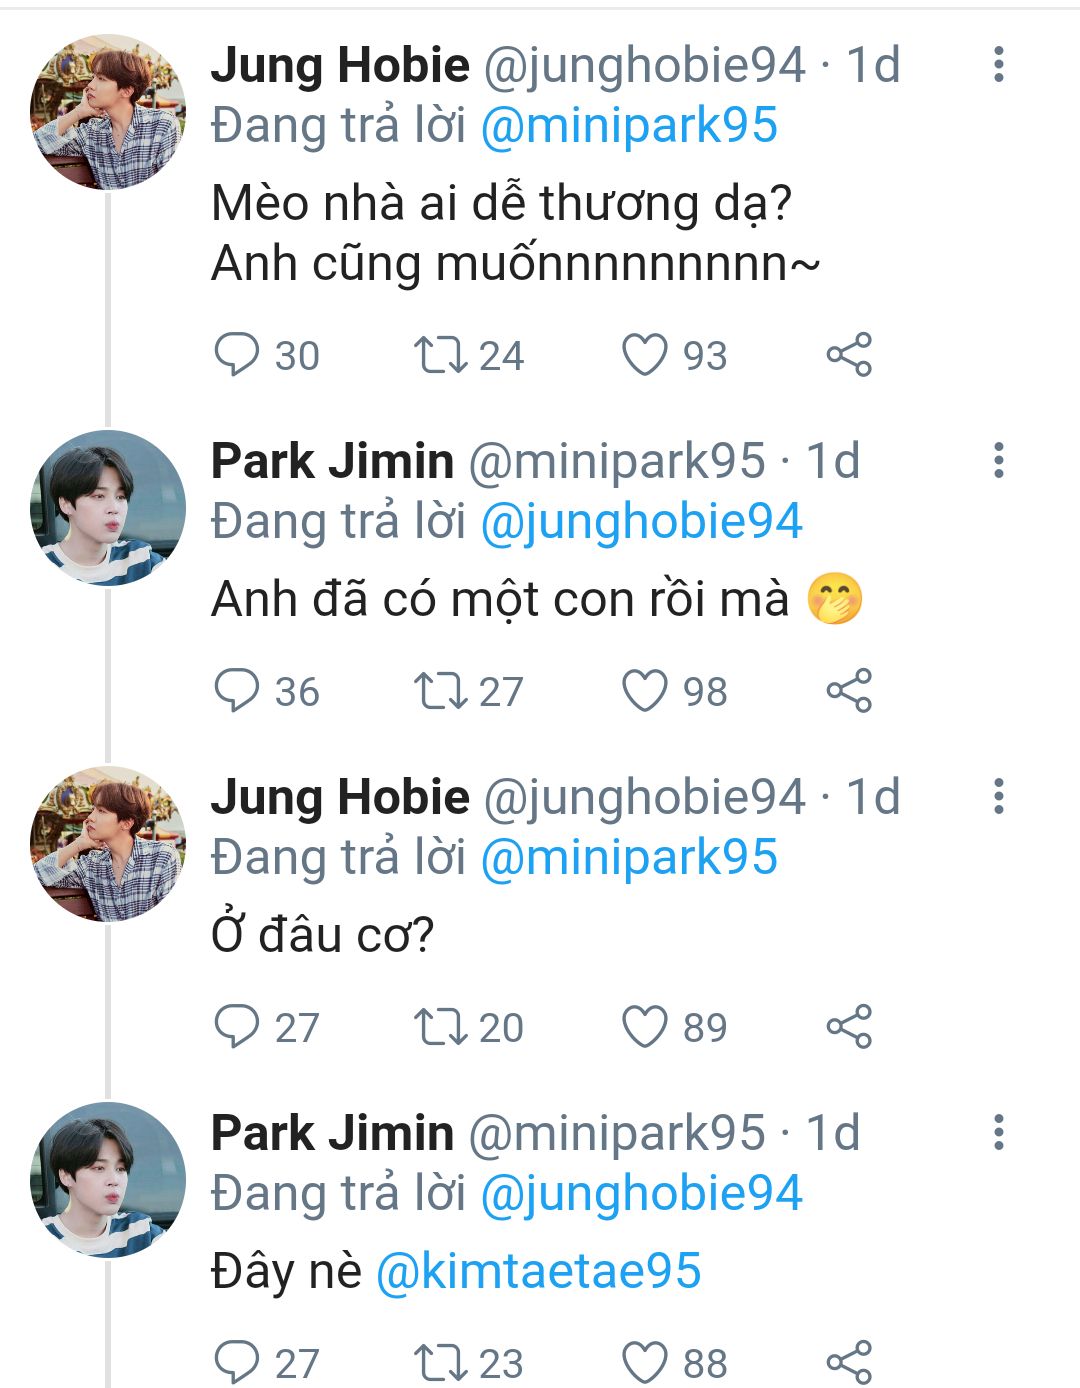Open @minipark95 link in the first tweet
Viewport: 1080px width, 1388px height.
[x=629, y=127]
